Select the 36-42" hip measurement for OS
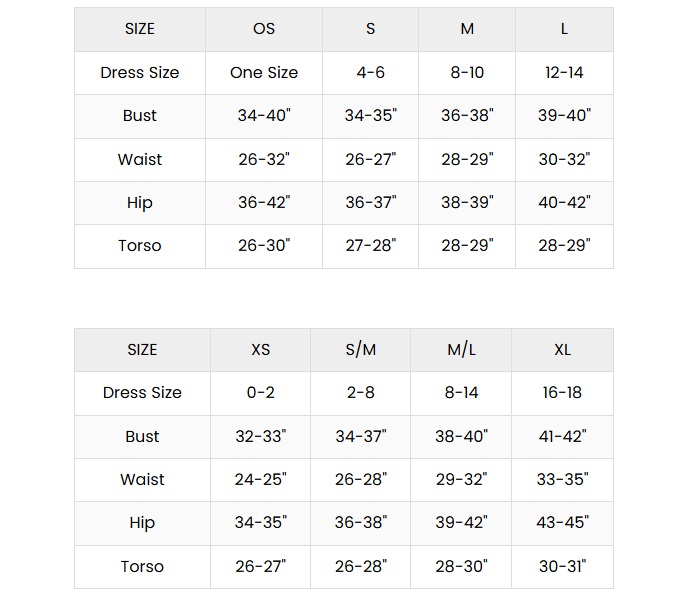The image size is (700, 603). pyautogui.click(x=264, y=202)
